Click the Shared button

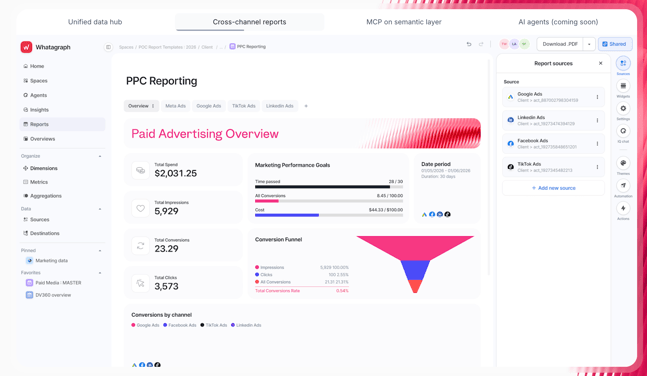(615, 44)
